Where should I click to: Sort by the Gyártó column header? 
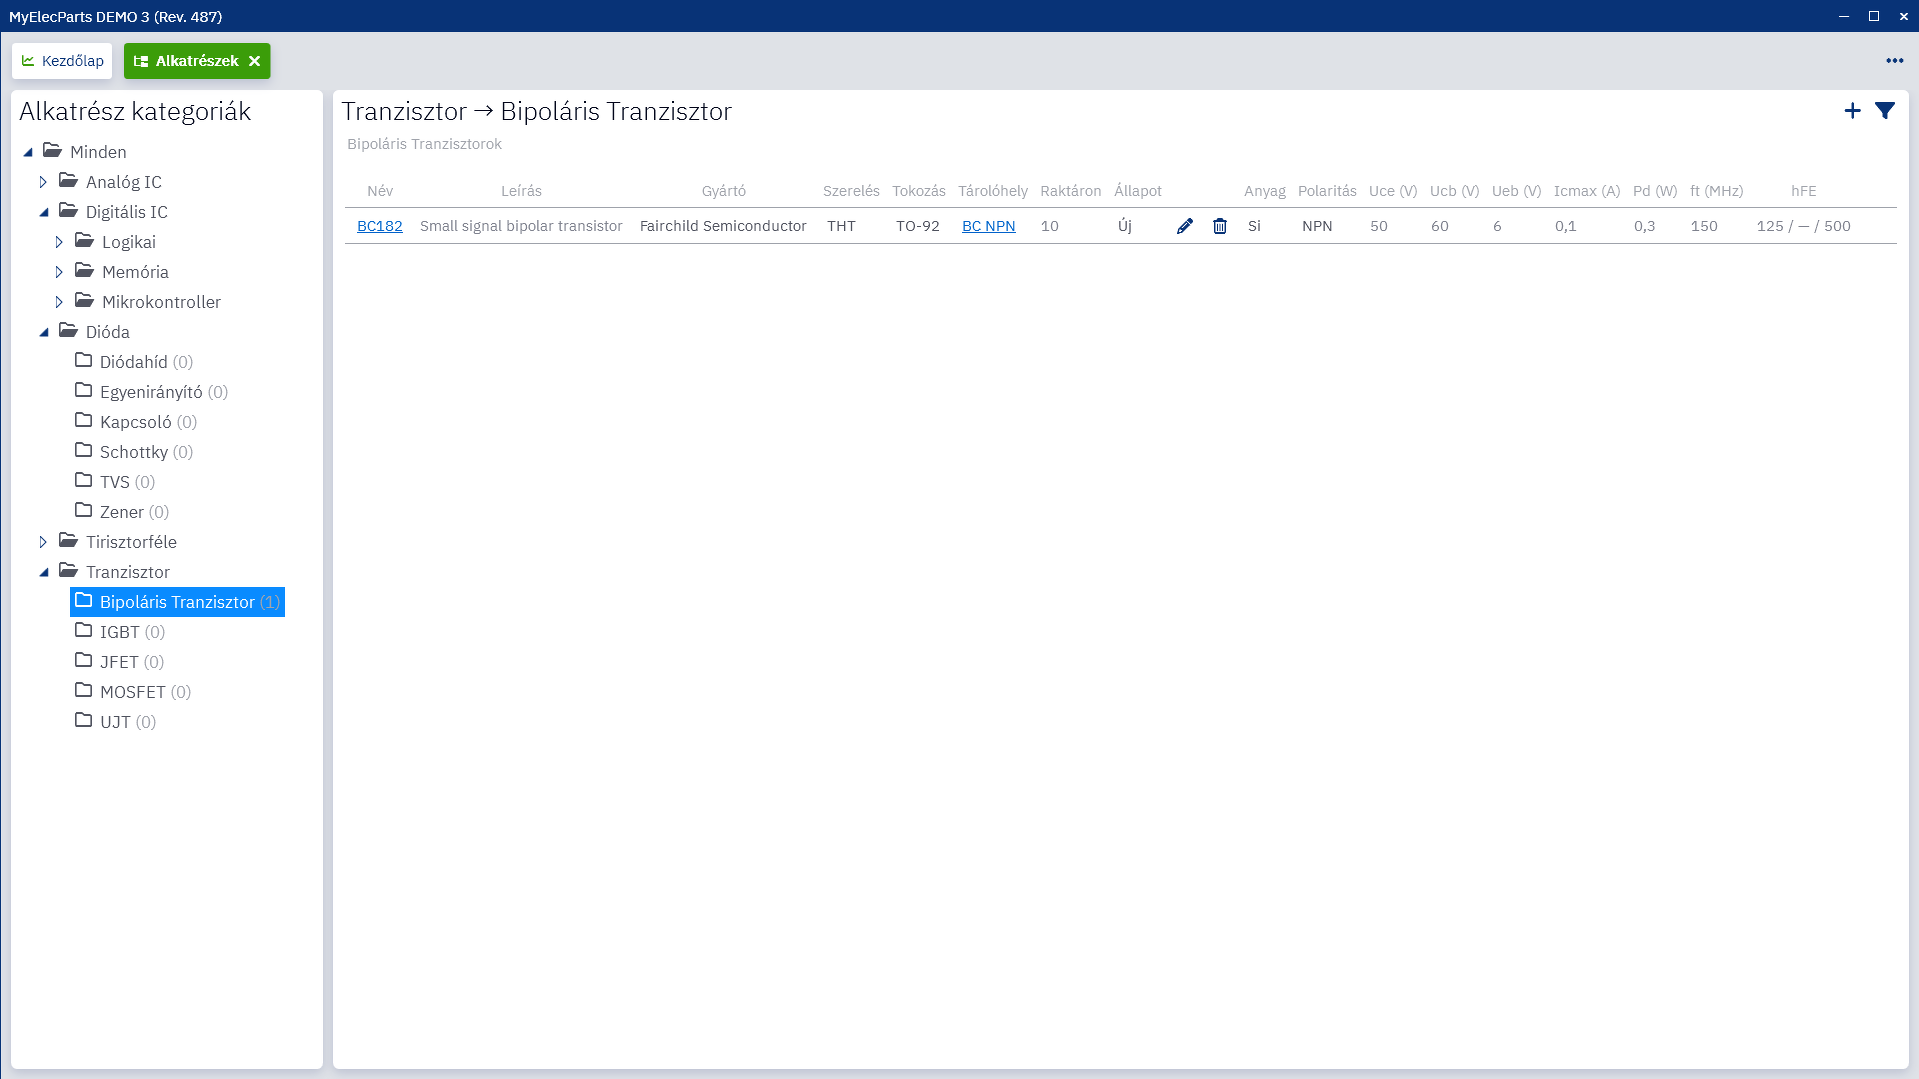coord(724,191)
